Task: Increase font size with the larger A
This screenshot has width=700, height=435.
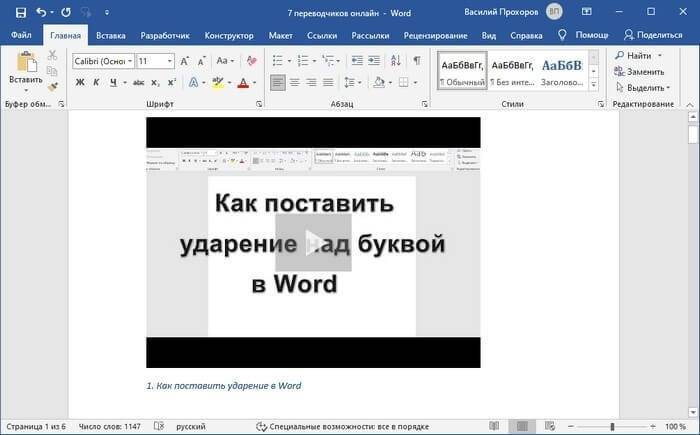Action: click(x=184, y=61)
